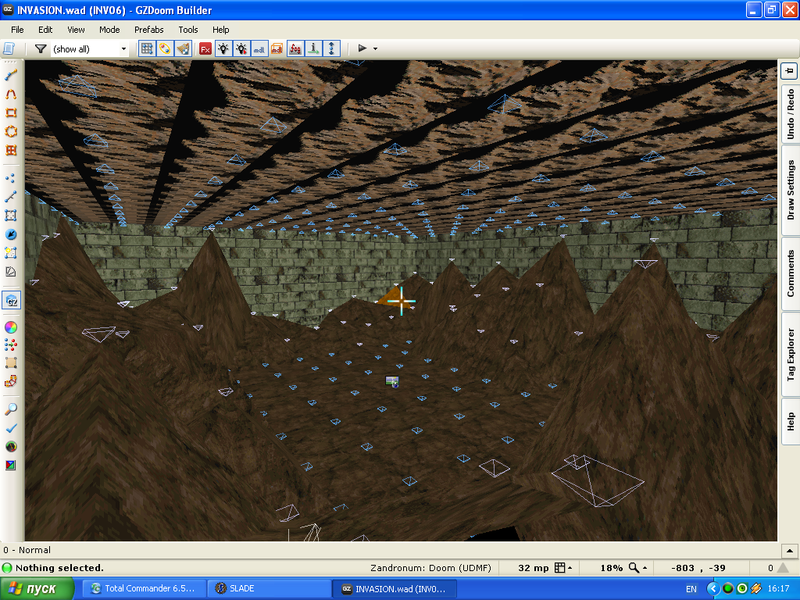Open the Help menu
Screen dimensions: 800x600
(220, 30)
